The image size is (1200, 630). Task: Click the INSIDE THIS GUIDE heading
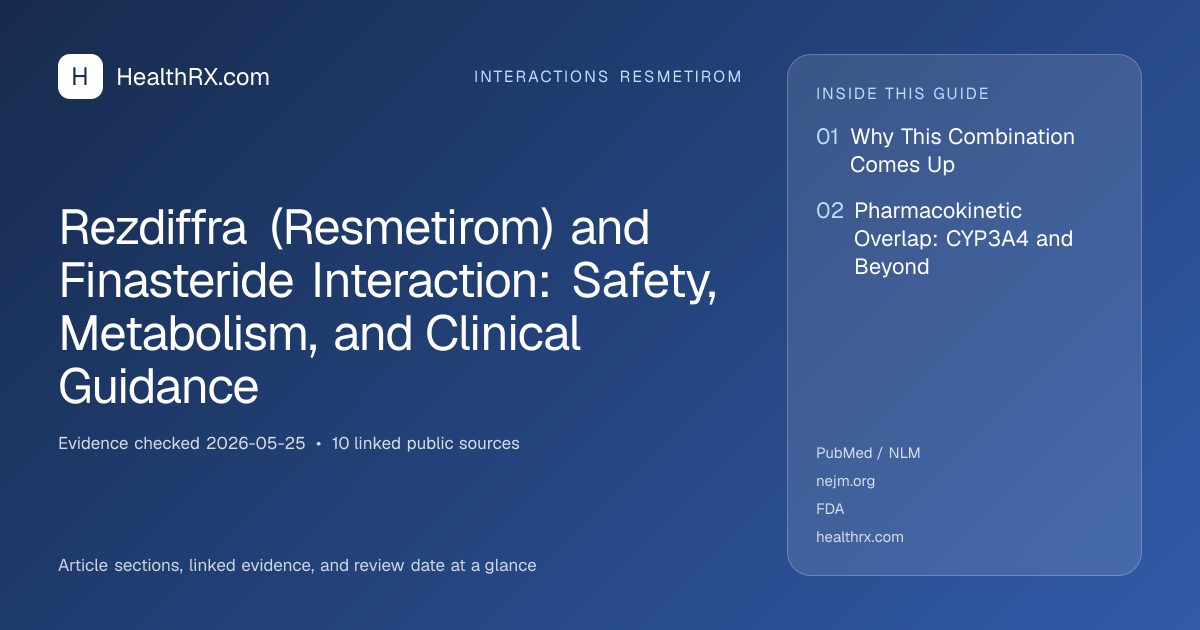(903, 94)
